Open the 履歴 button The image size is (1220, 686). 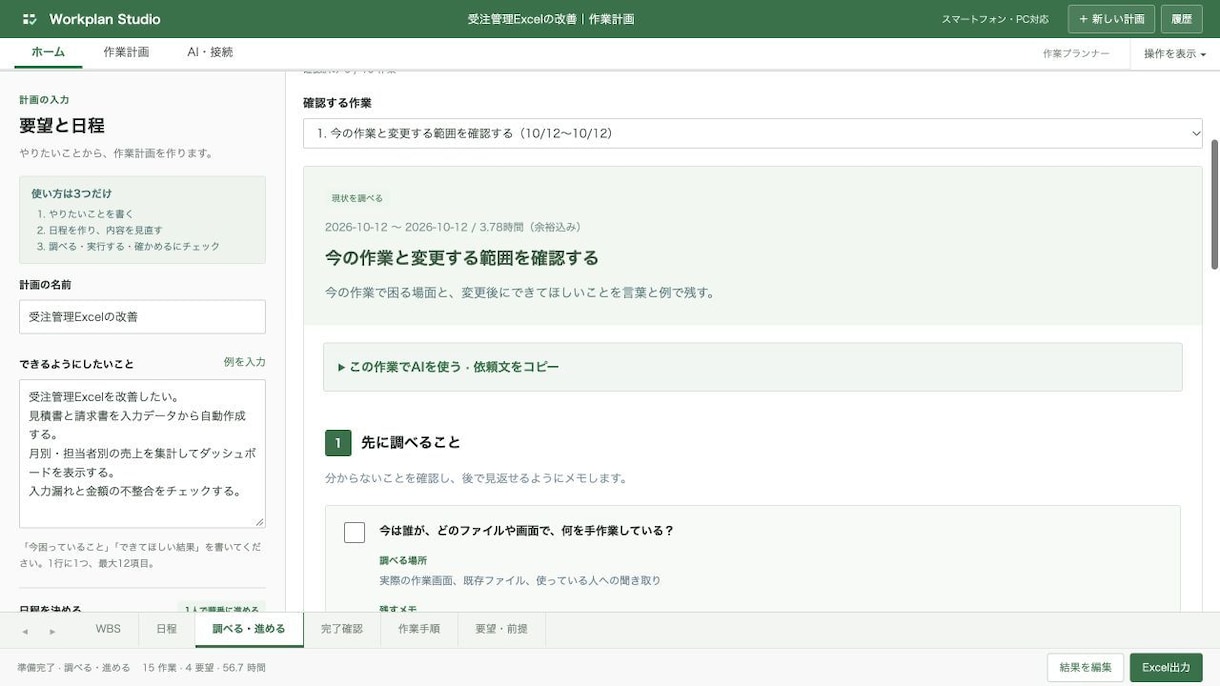1181,19
